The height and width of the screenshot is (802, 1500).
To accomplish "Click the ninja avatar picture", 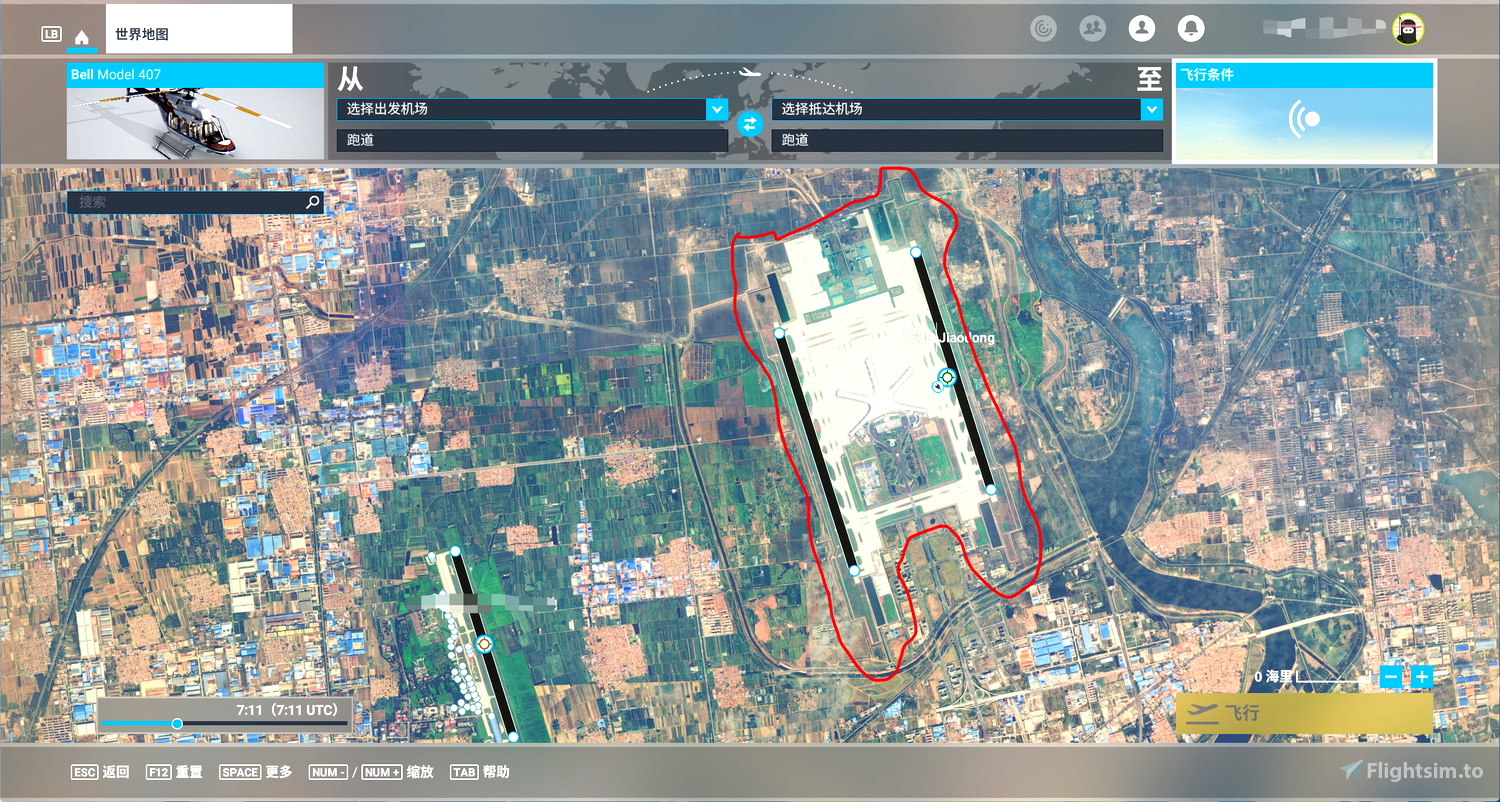I will pos(1409,29).
